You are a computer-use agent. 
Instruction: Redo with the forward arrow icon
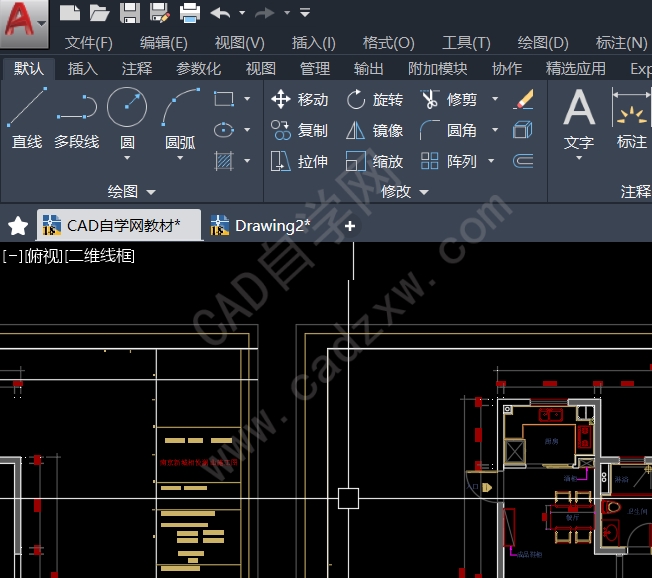tap(264, 13)
